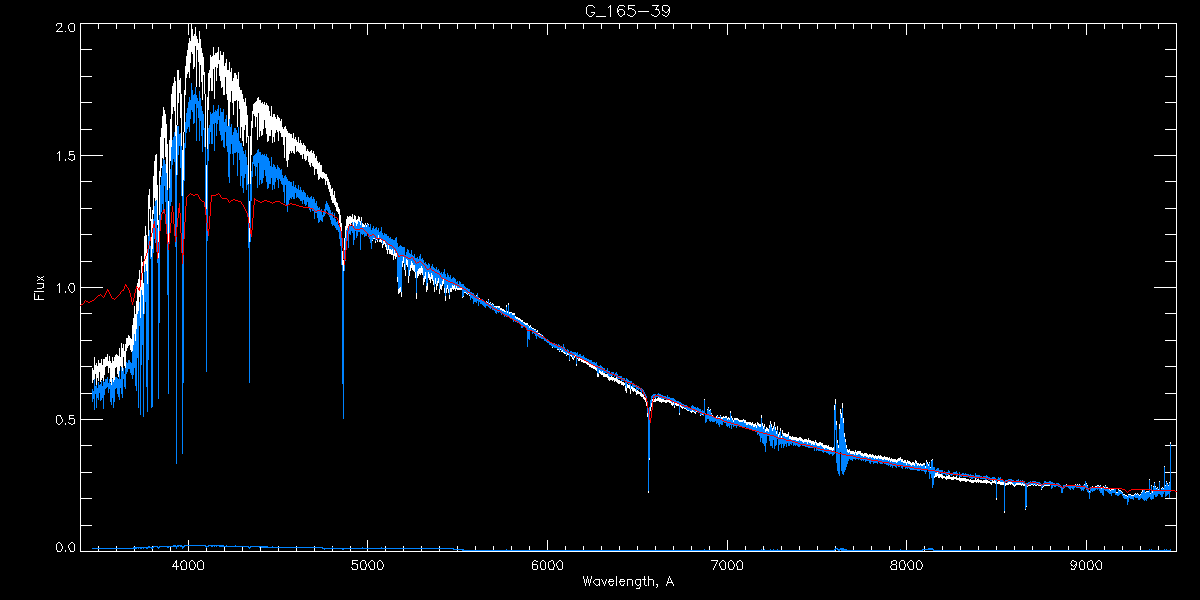
Task: Click the 1.0 y-axis tick label
Action: 64,288
